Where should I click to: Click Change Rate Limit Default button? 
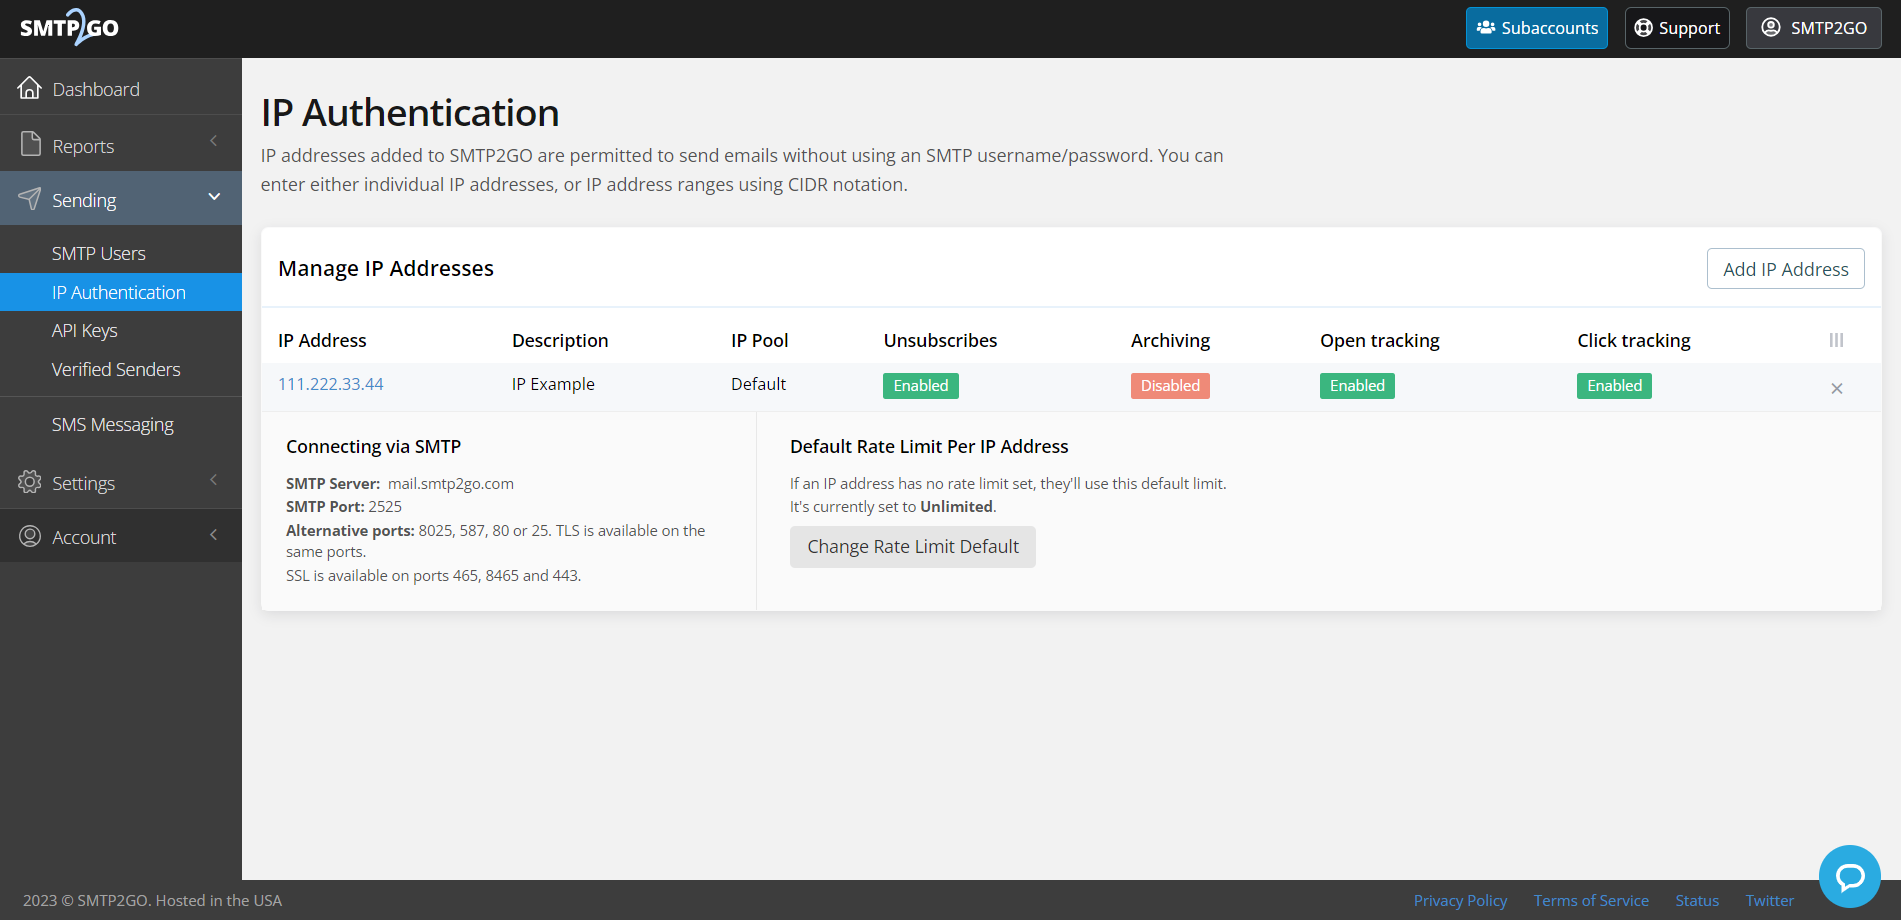pyautogui.click(x=912, y=547)
